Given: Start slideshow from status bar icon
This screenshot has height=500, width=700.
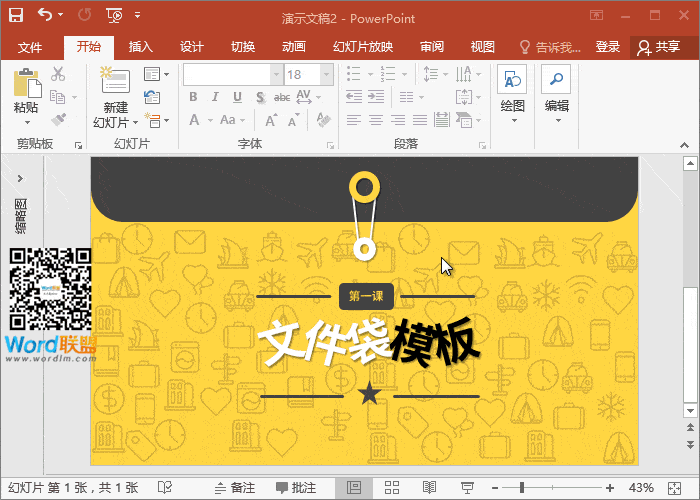Looking at the screenshot, I should 466,488.
